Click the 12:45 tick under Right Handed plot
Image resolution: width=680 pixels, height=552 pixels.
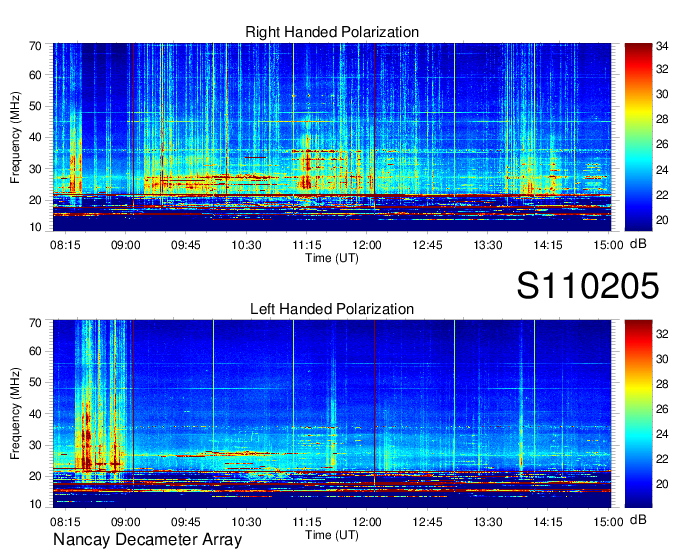(x=427, y=245)
